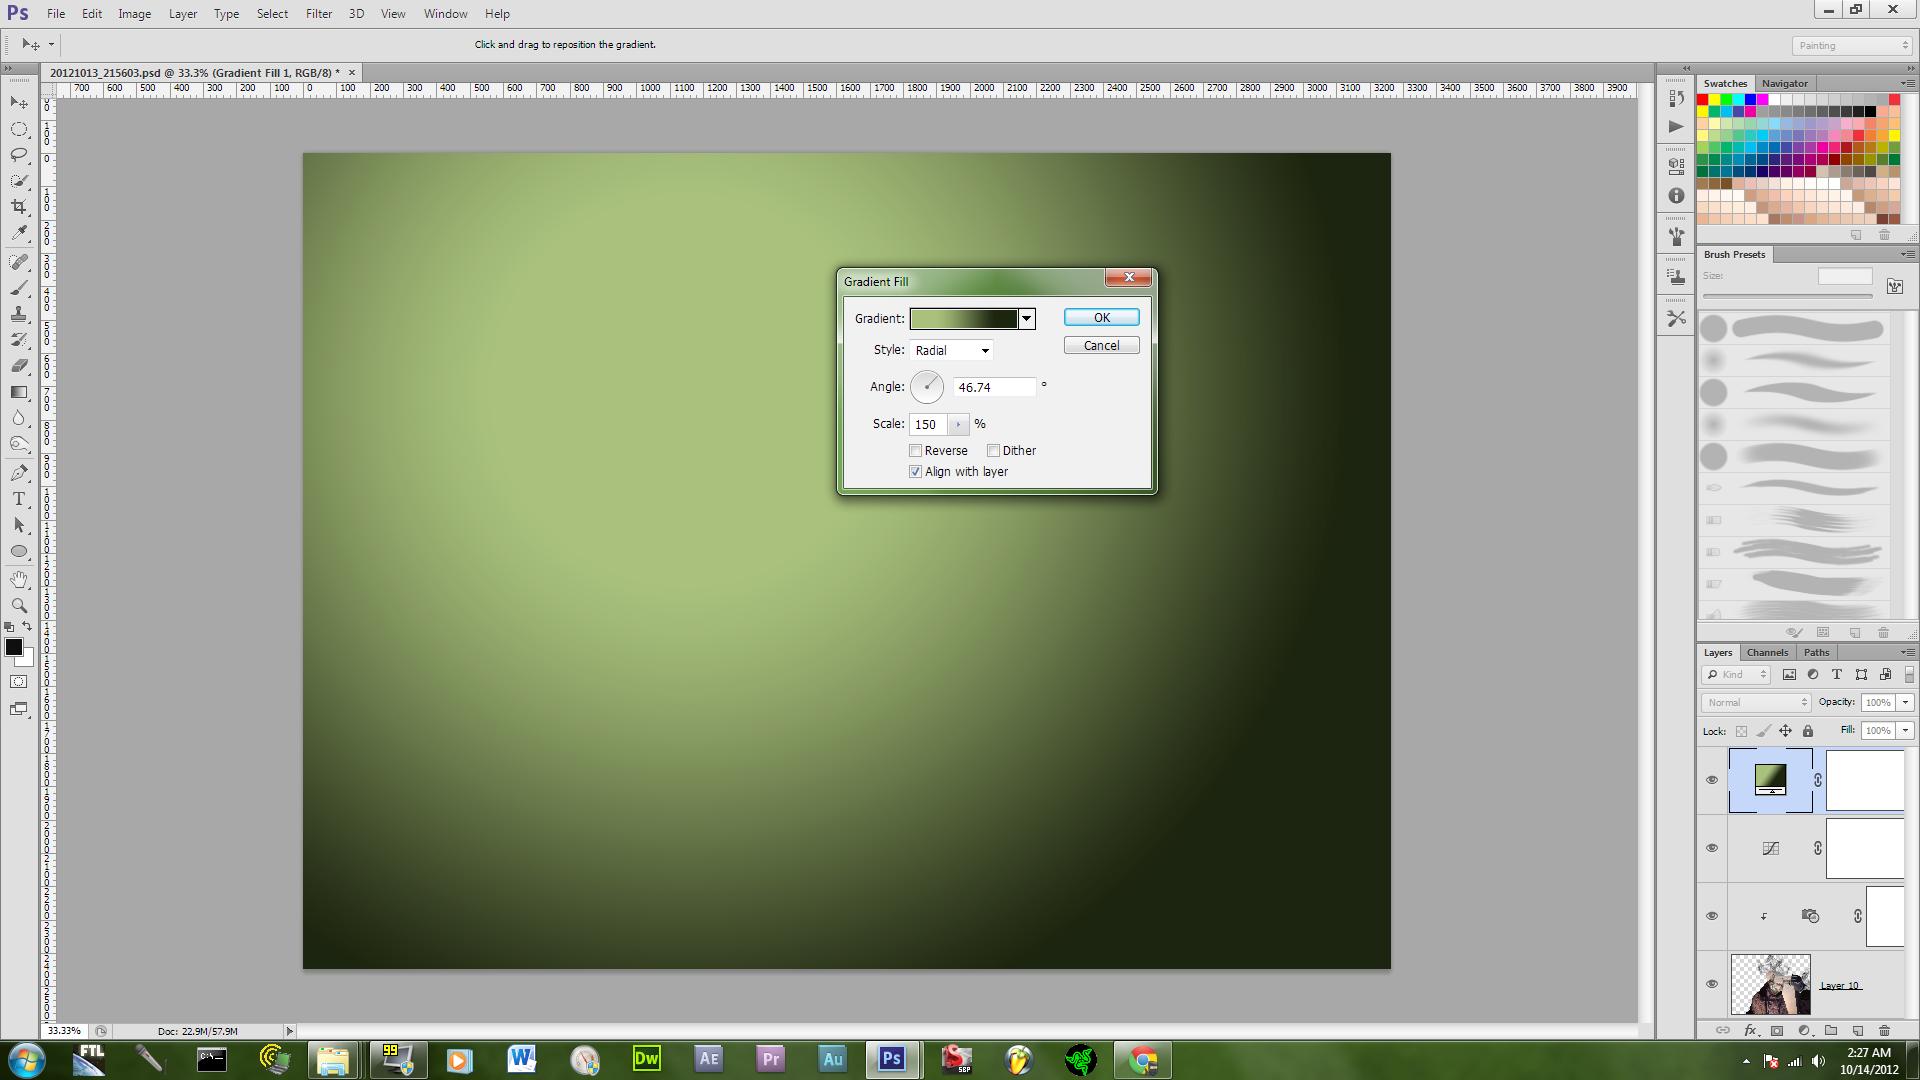
Task: Select the Lasso tool
Action: coord(19,155)
